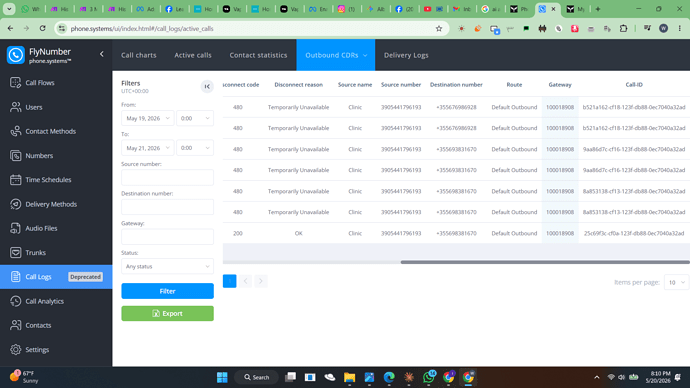This screenshot has height=388, width=690.
Task: Click the horizontal table scrollbar
Action: (545, 262)
